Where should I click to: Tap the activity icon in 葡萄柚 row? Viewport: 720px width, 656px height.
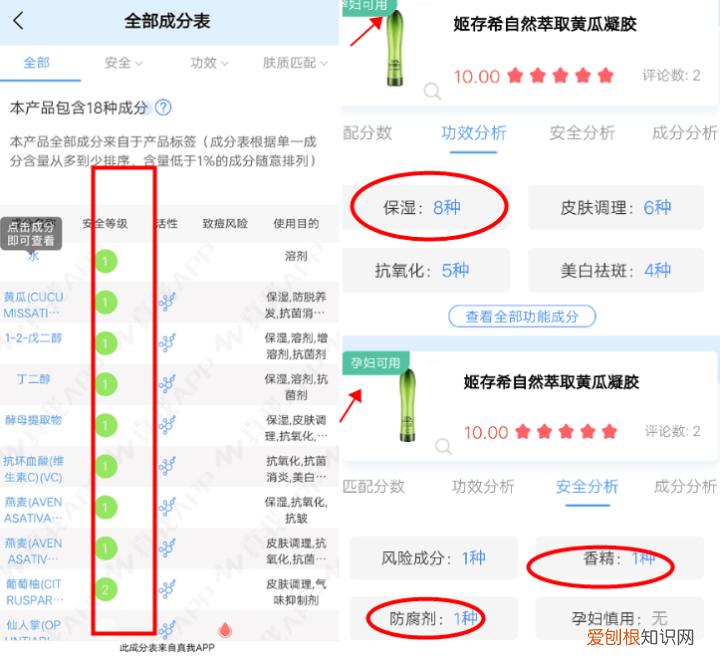167,589
